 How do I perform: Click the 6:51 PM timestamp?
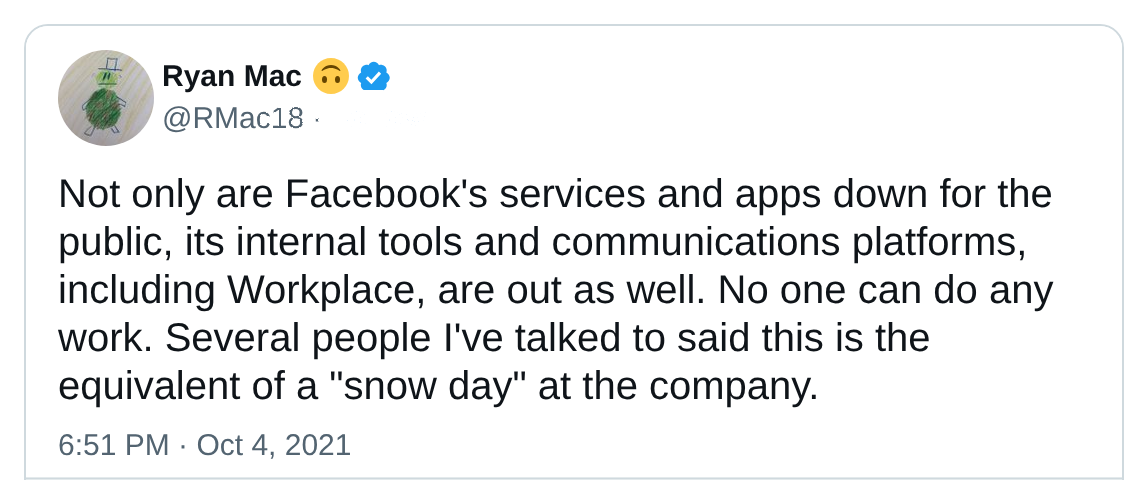[x=113, y=445]
